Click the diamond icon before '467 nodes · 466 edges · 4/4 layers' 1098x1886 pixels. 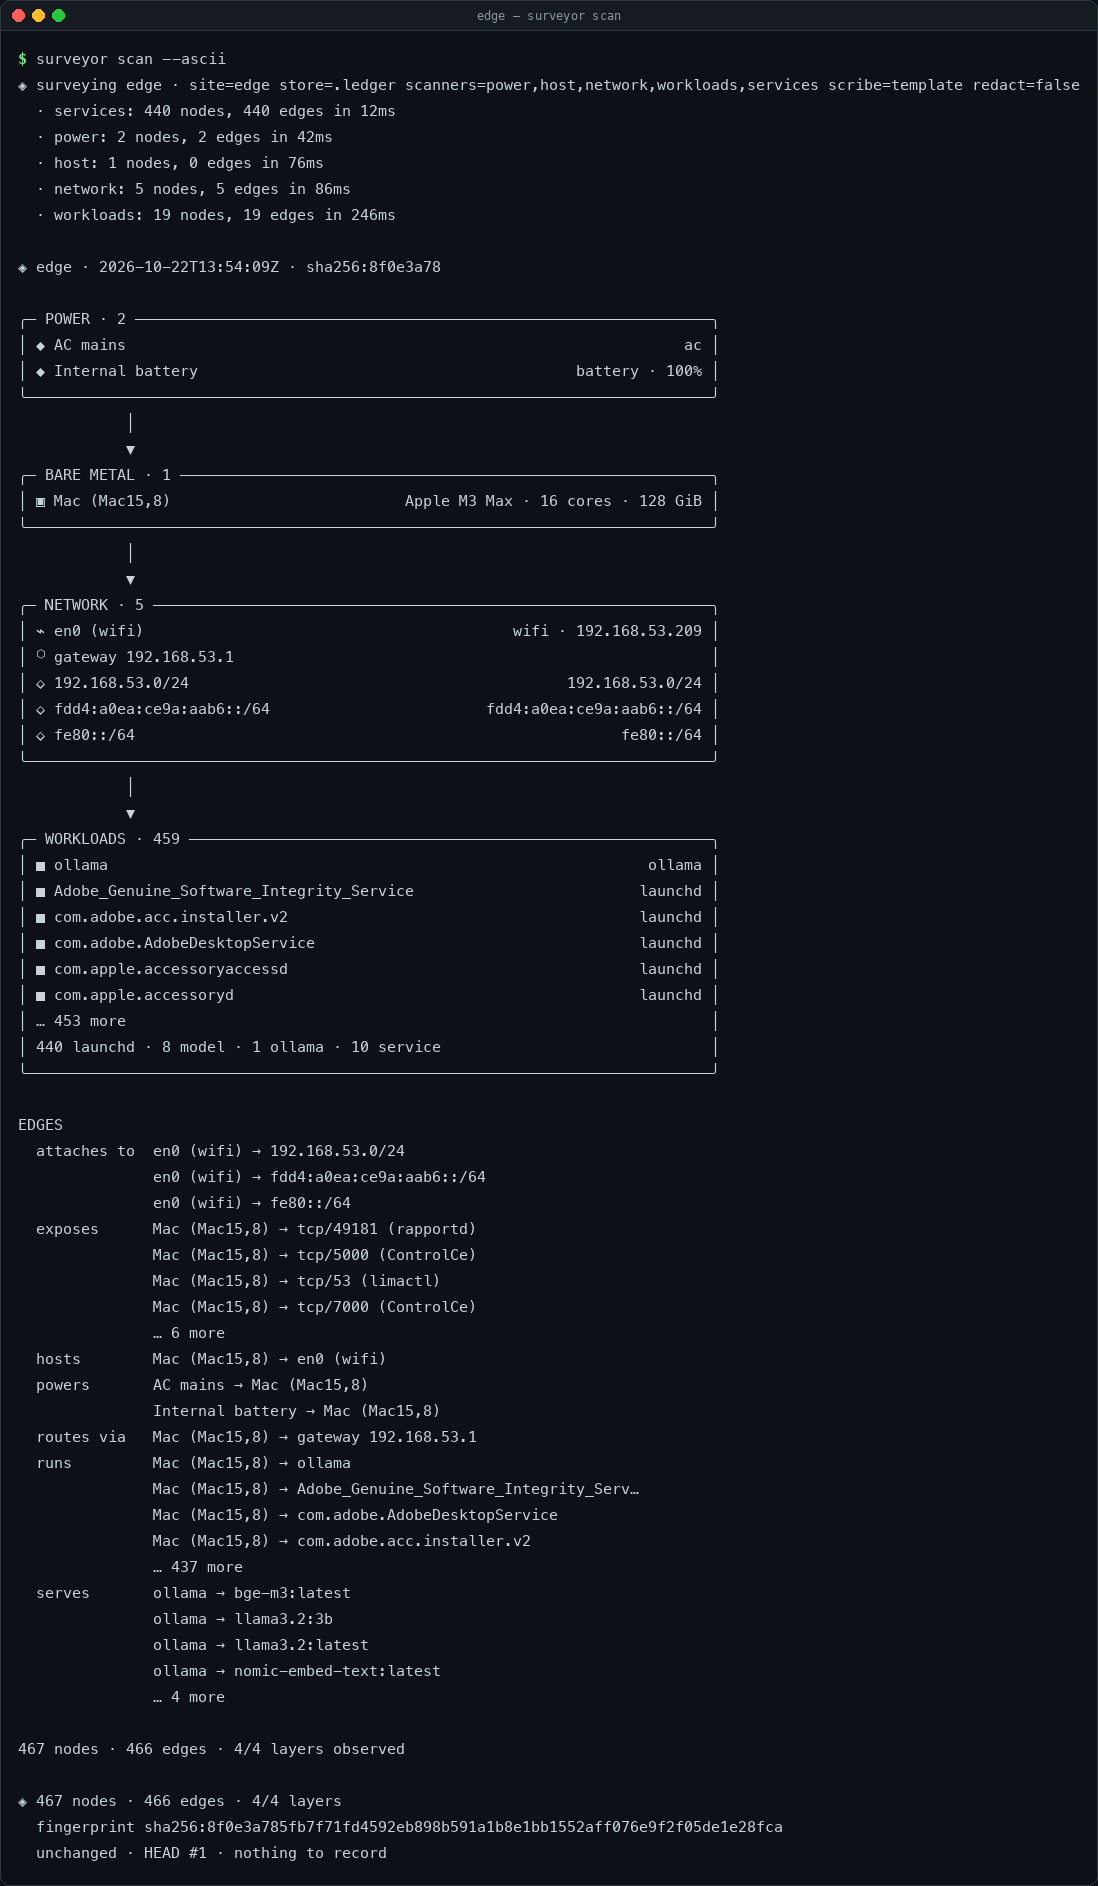coord(23,1801)
